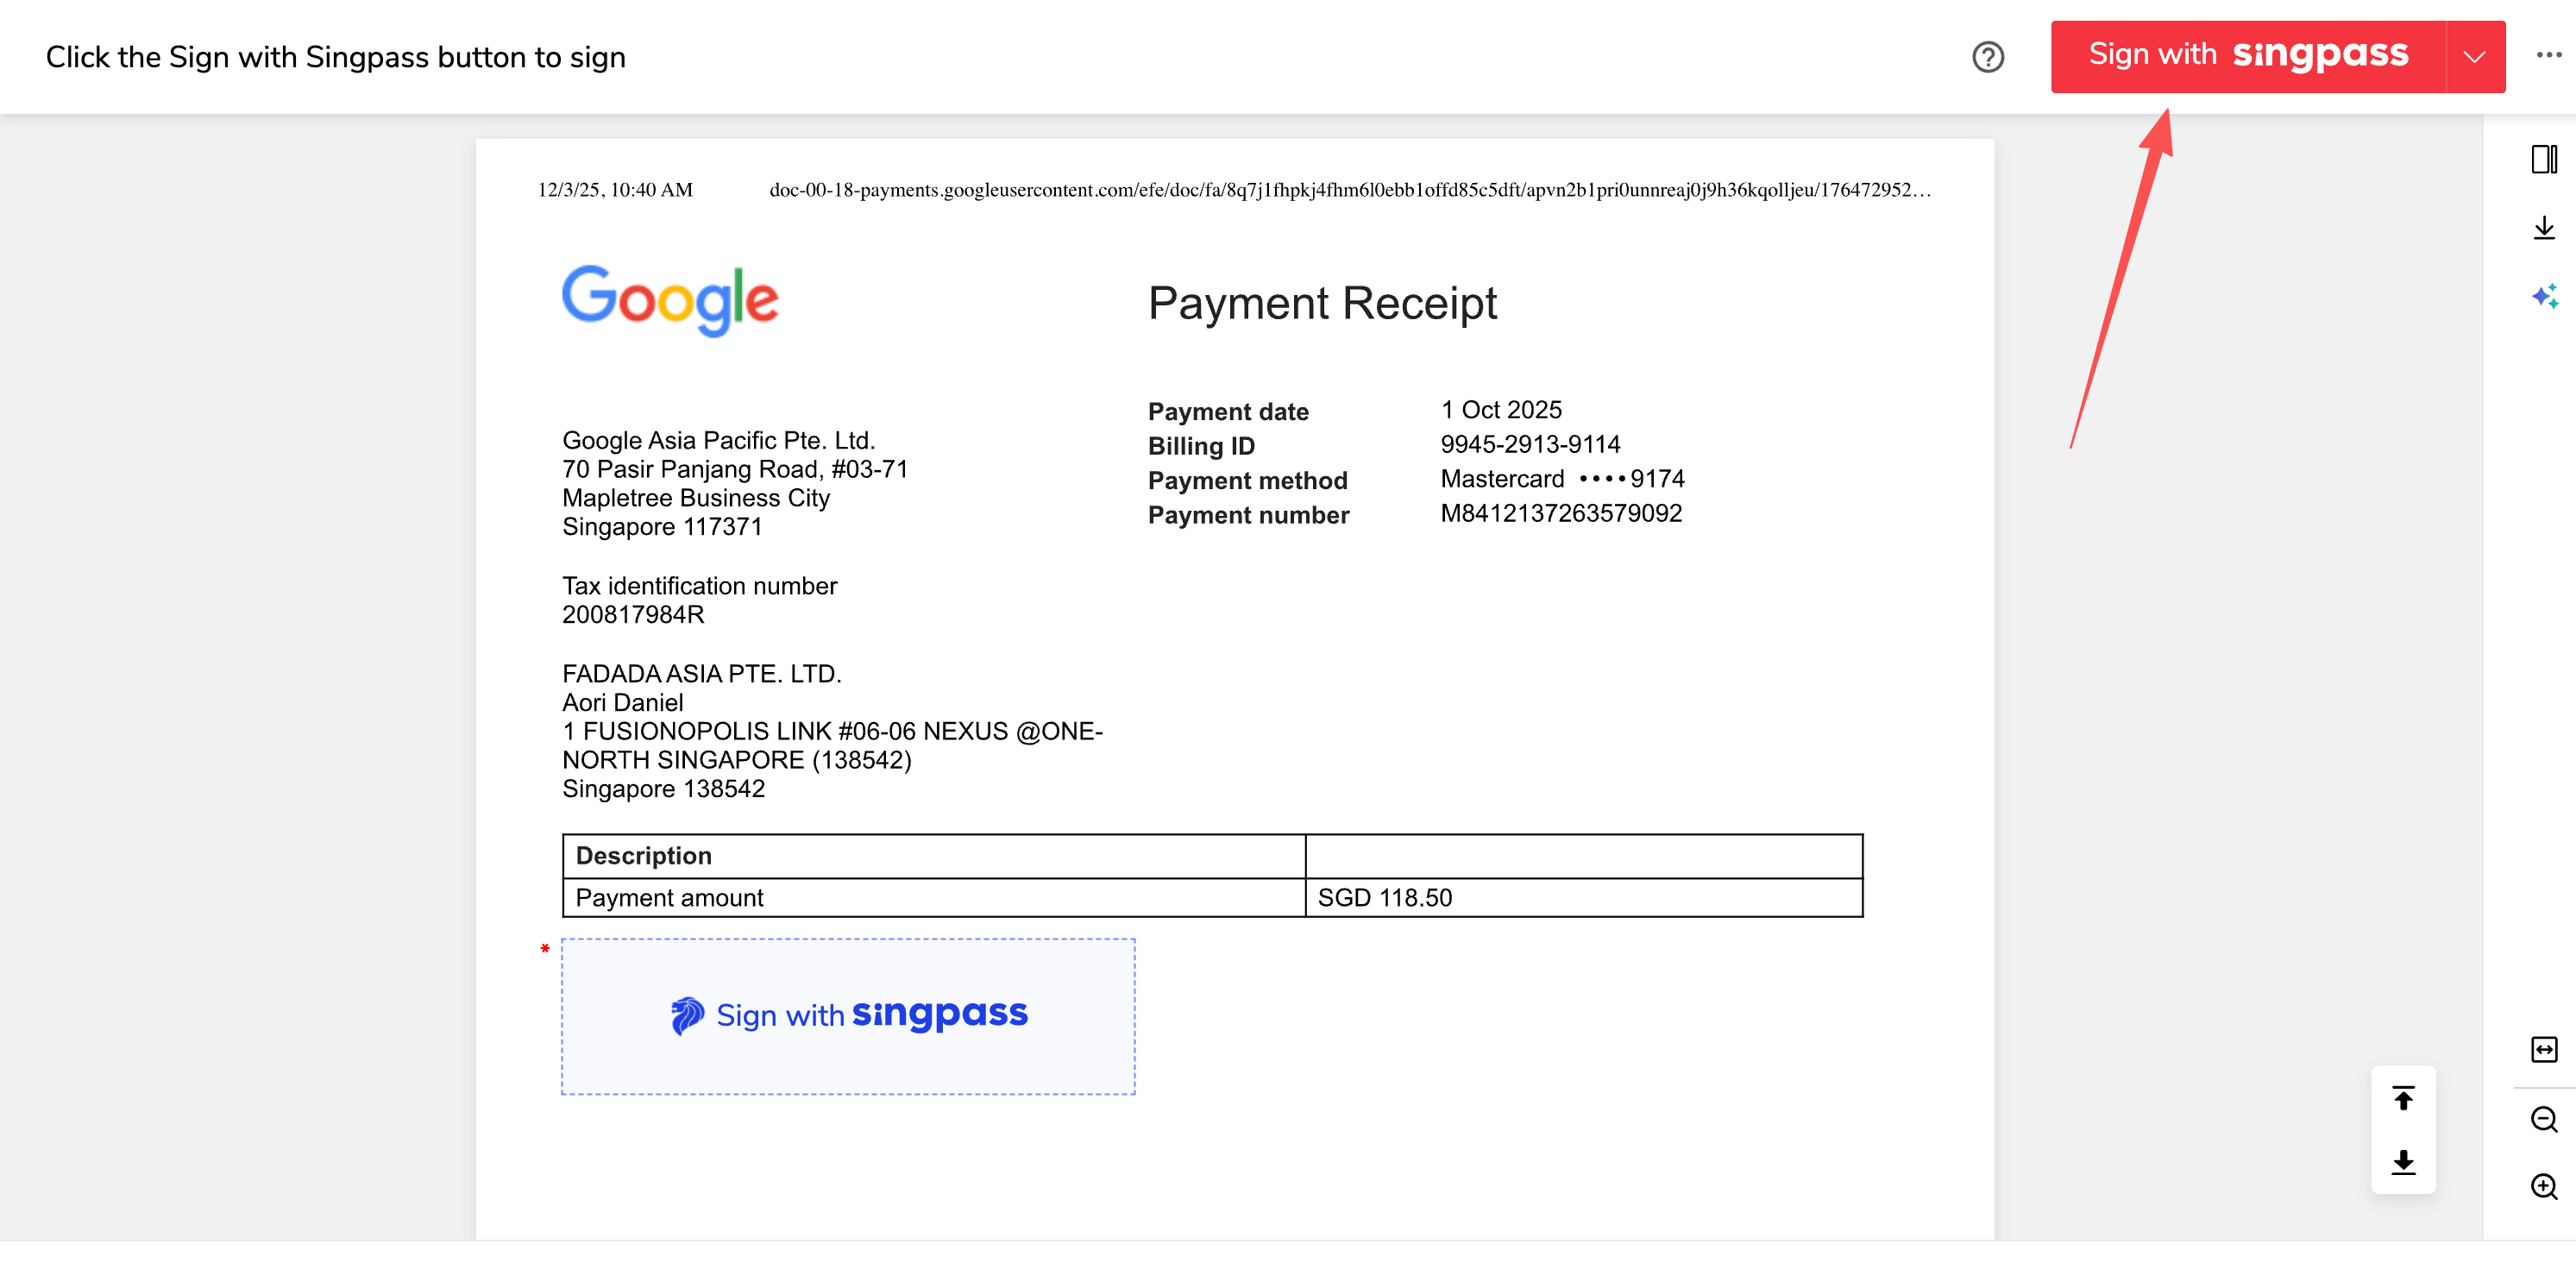Viewport: 2576px width, 1263px height.
Task: Click the Description table header cell
Action: (x=643, y=855)
